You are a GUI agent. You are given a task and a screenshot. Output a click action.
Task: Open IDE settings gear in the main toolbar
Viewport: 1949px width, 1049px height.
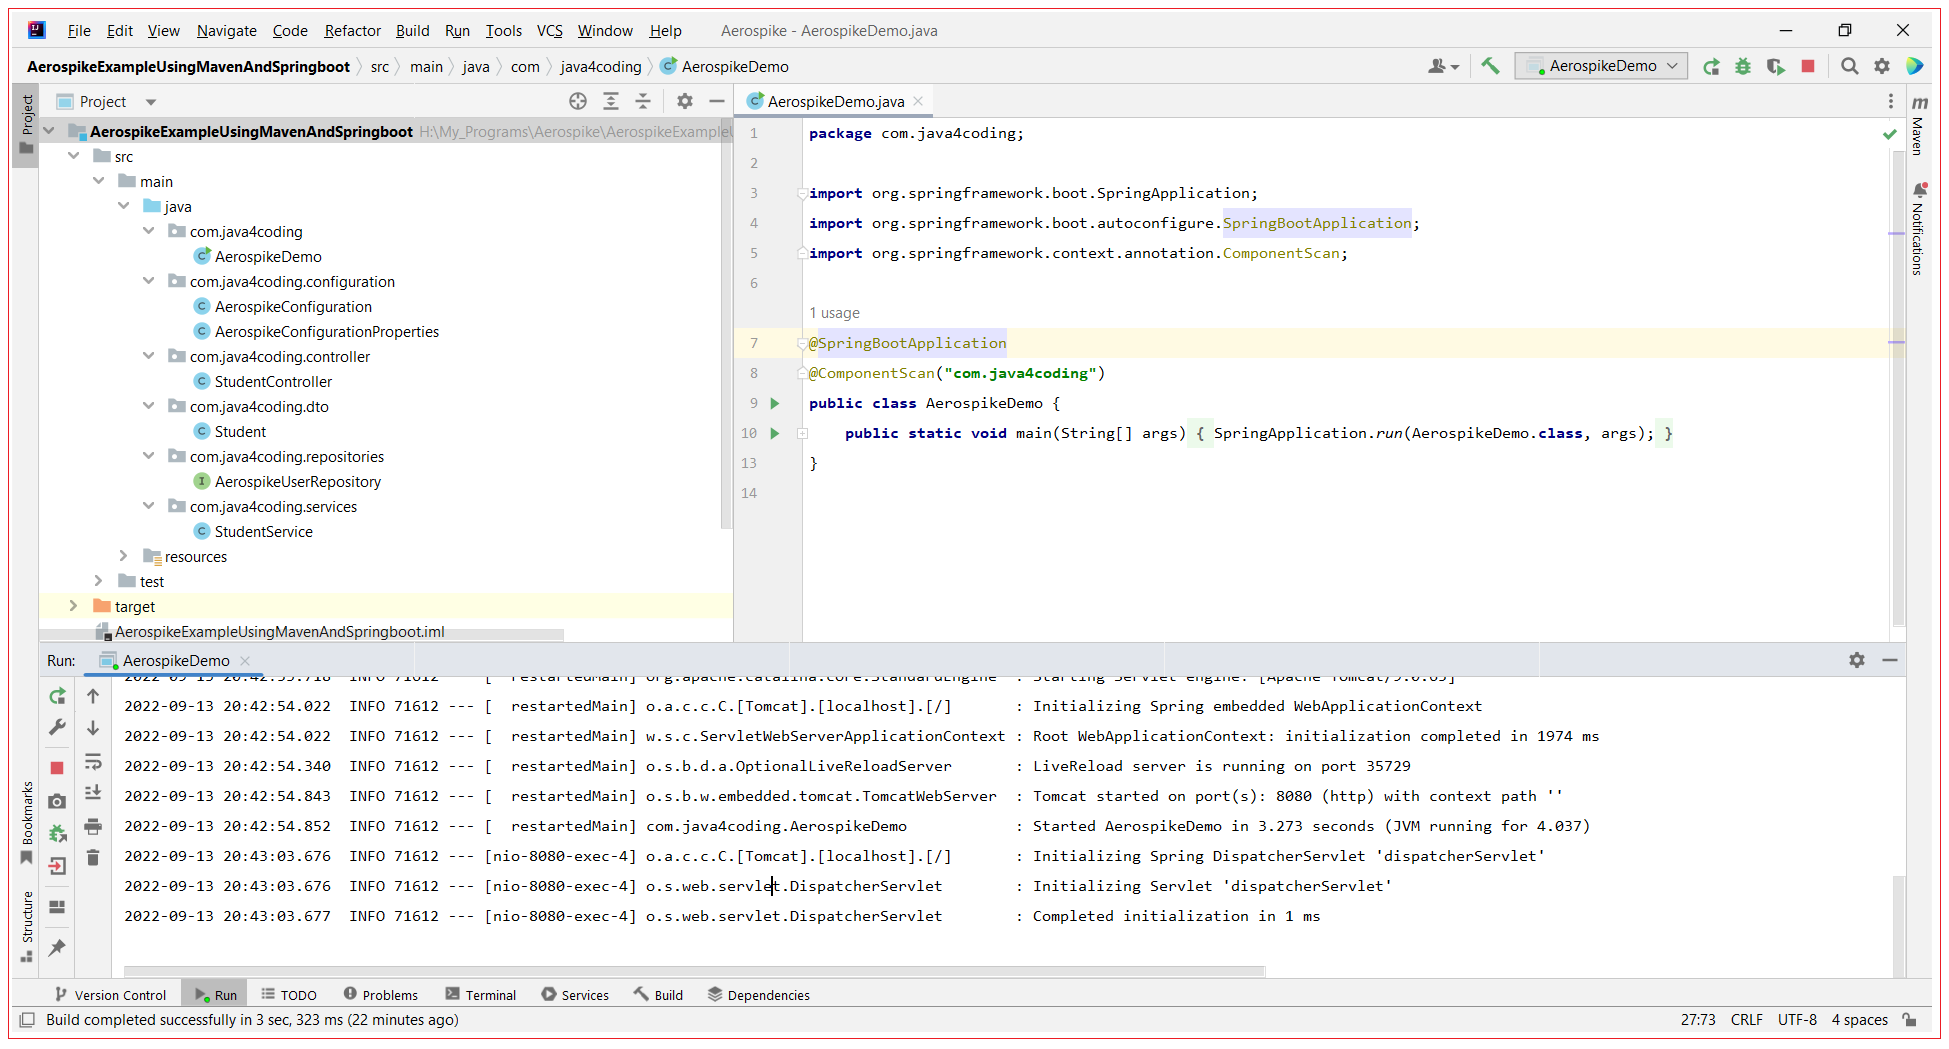coord(1882,66)
